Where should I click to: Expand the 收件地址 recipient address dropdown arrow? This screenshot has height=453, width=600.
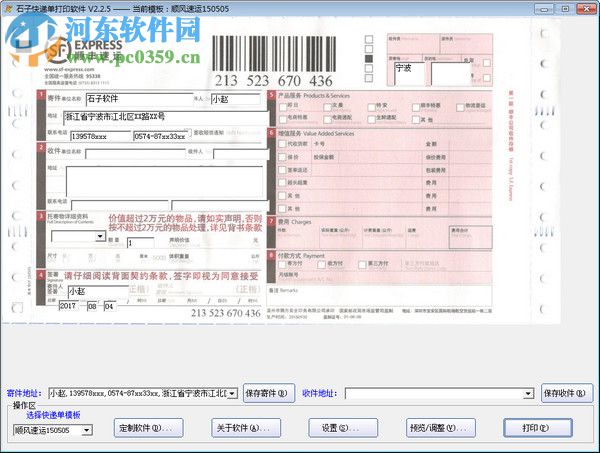[x=528, y=393]
